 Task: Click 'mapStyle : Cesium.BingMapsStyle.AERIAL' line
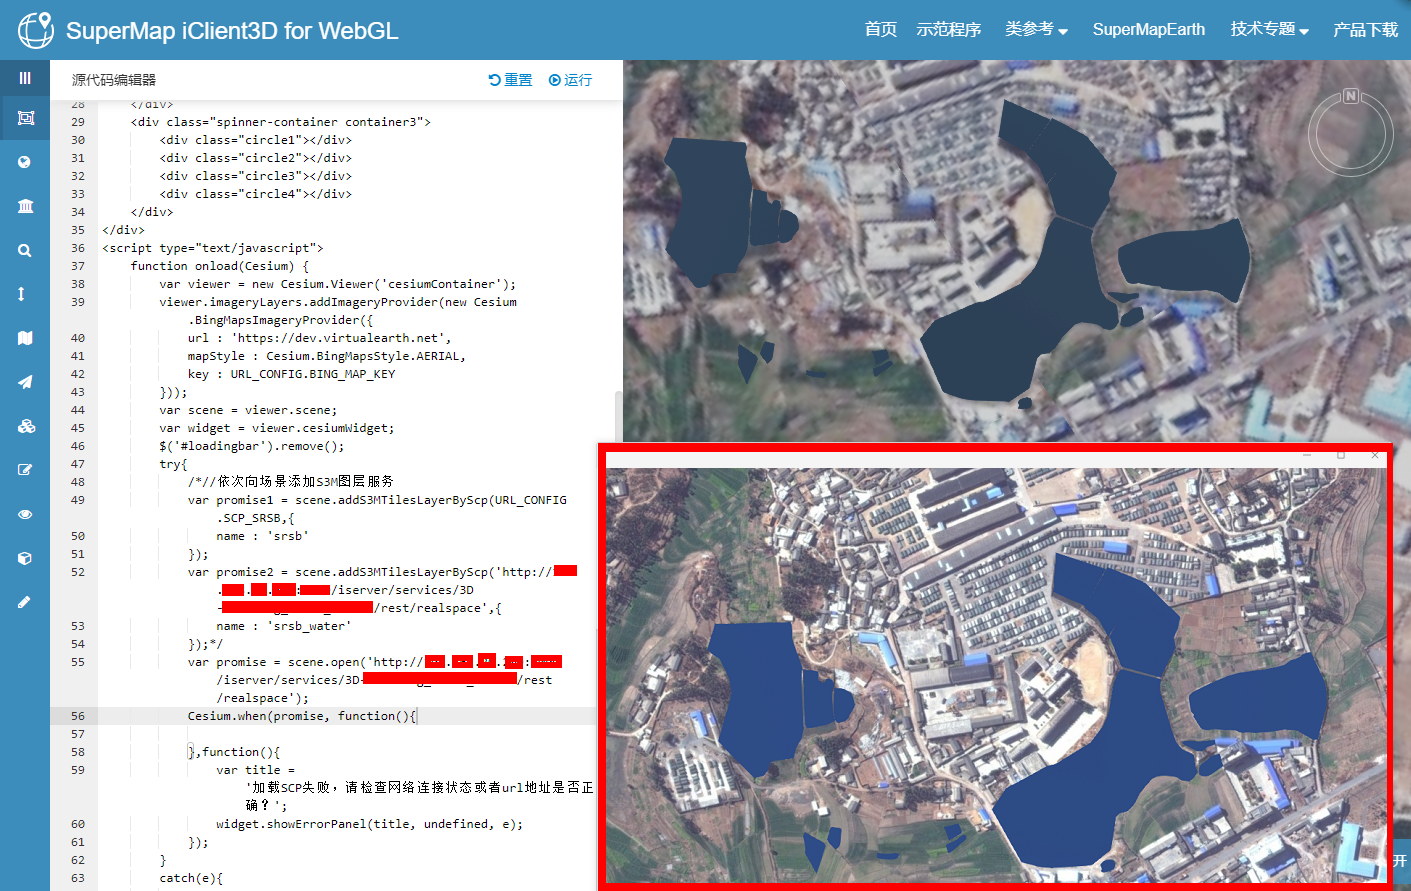[327, 356]
